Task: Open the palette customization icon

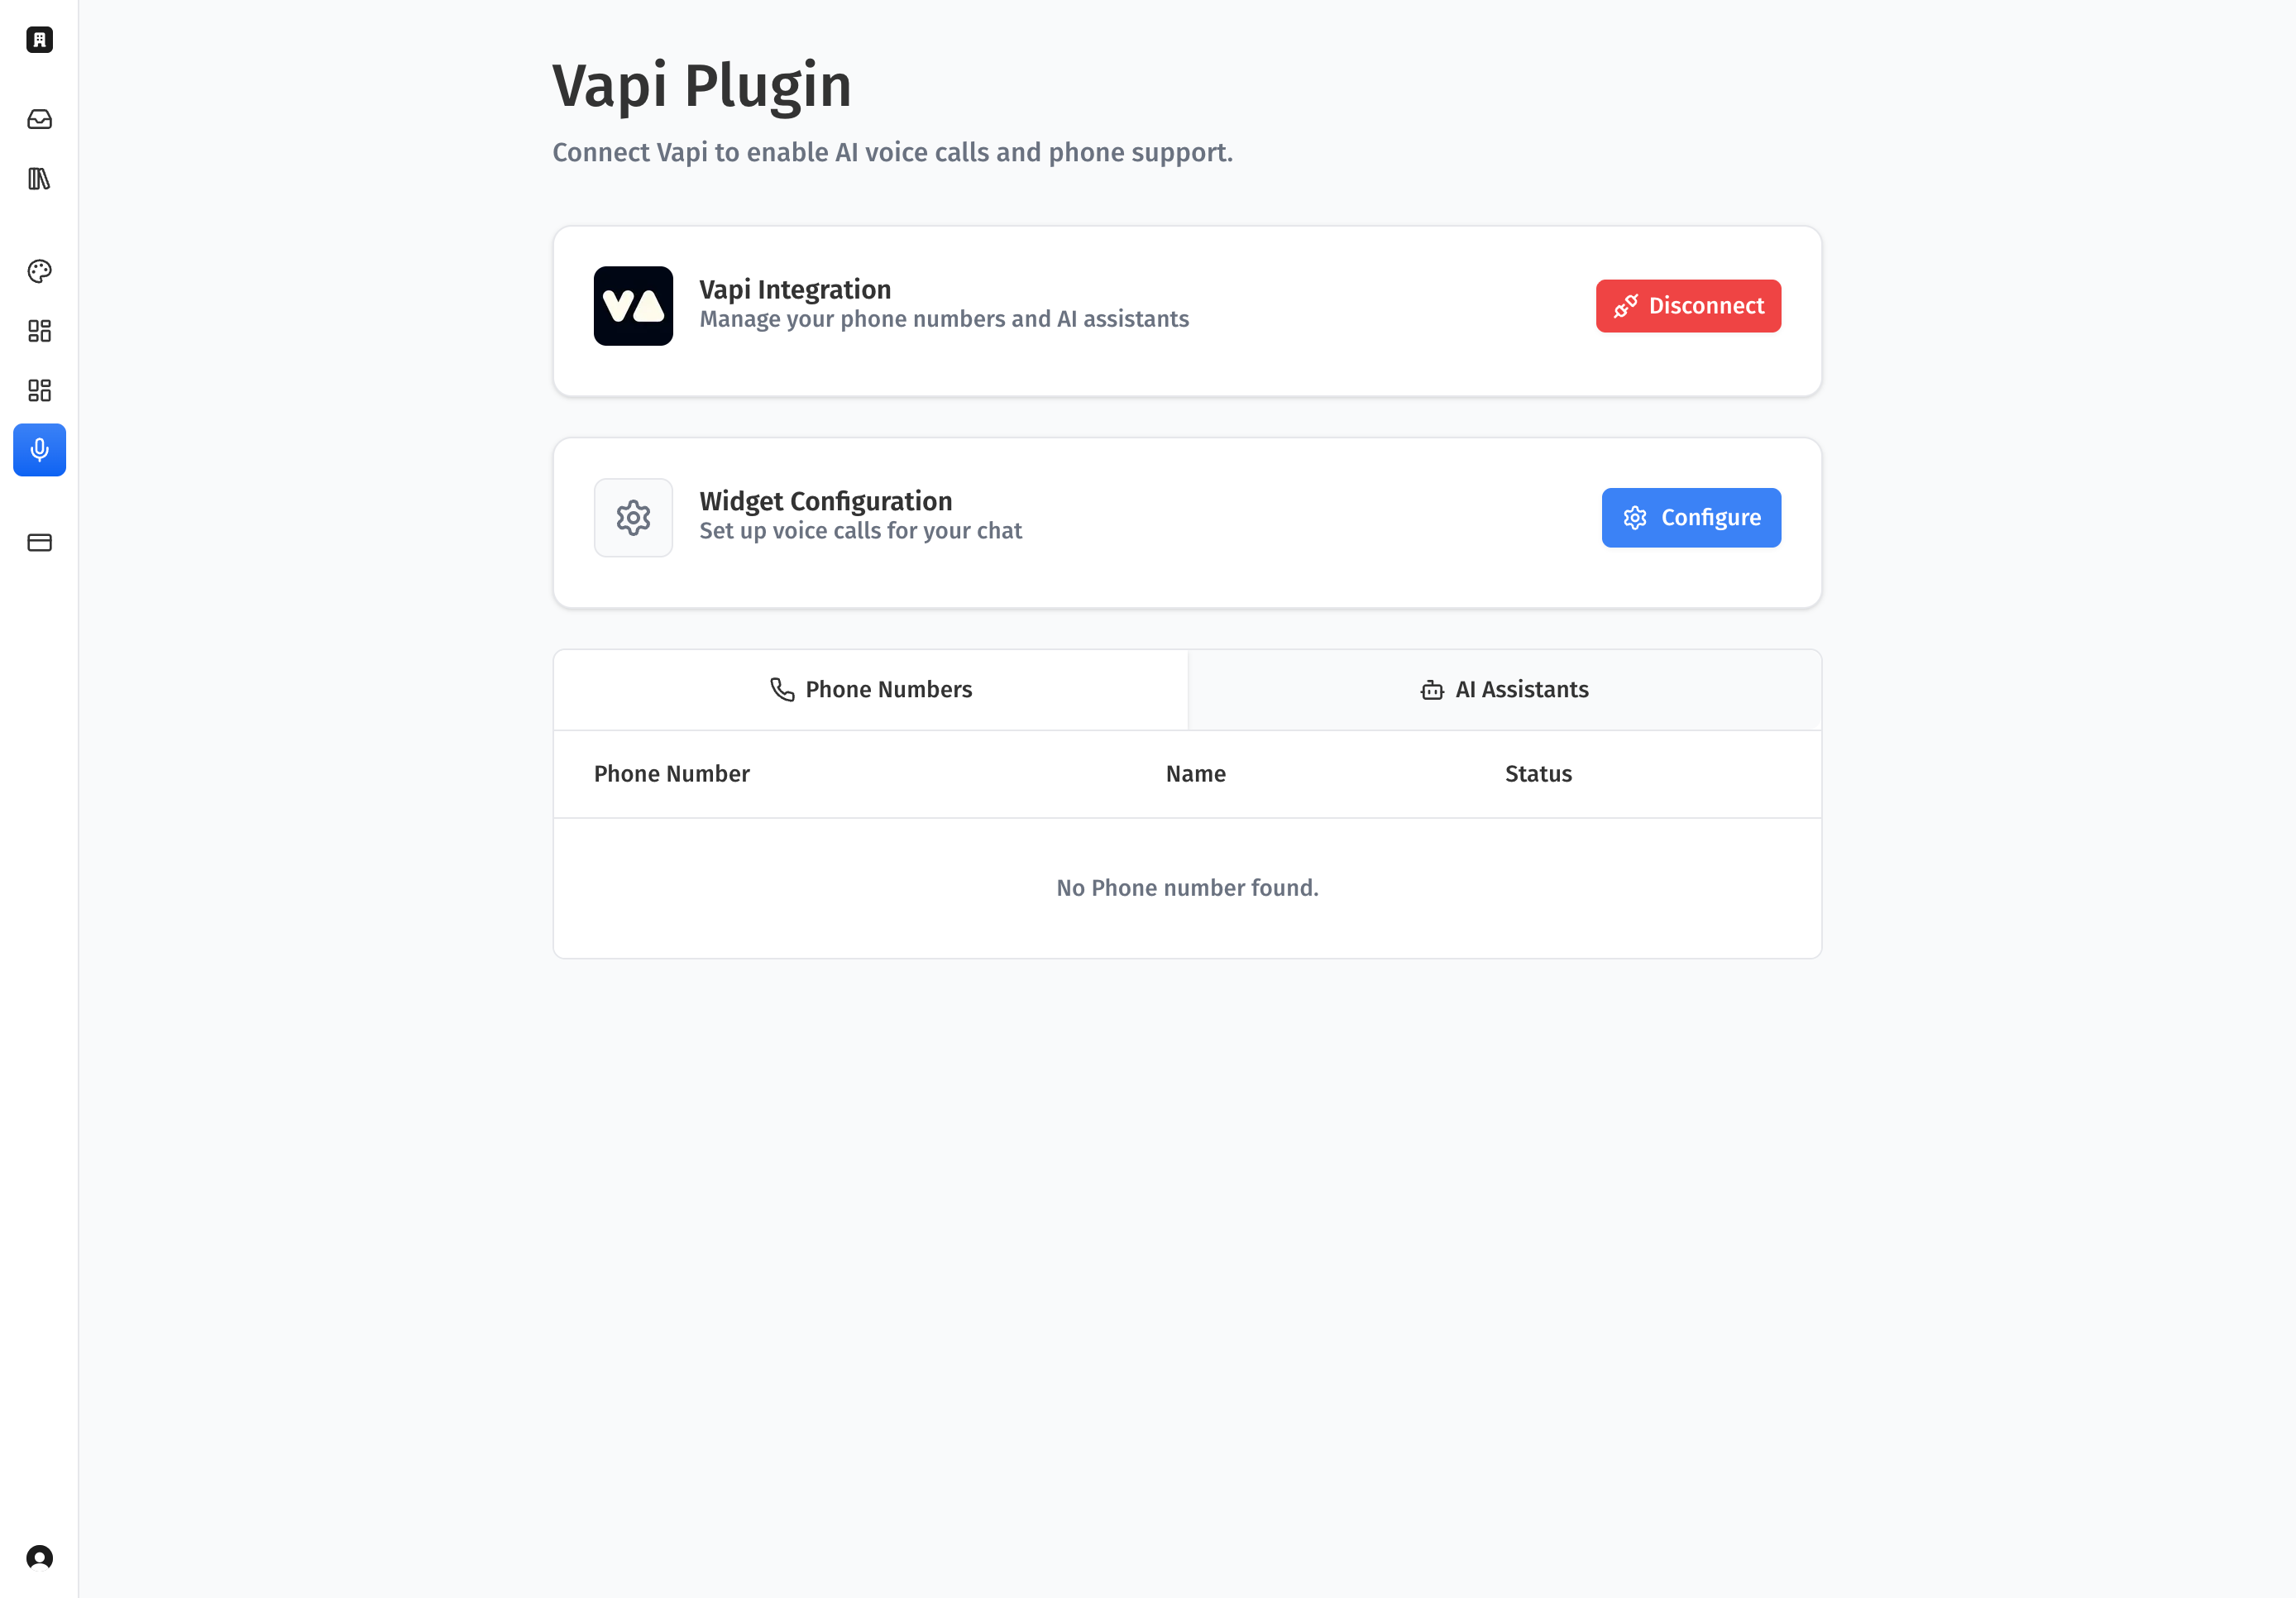Action: point(39,271)
